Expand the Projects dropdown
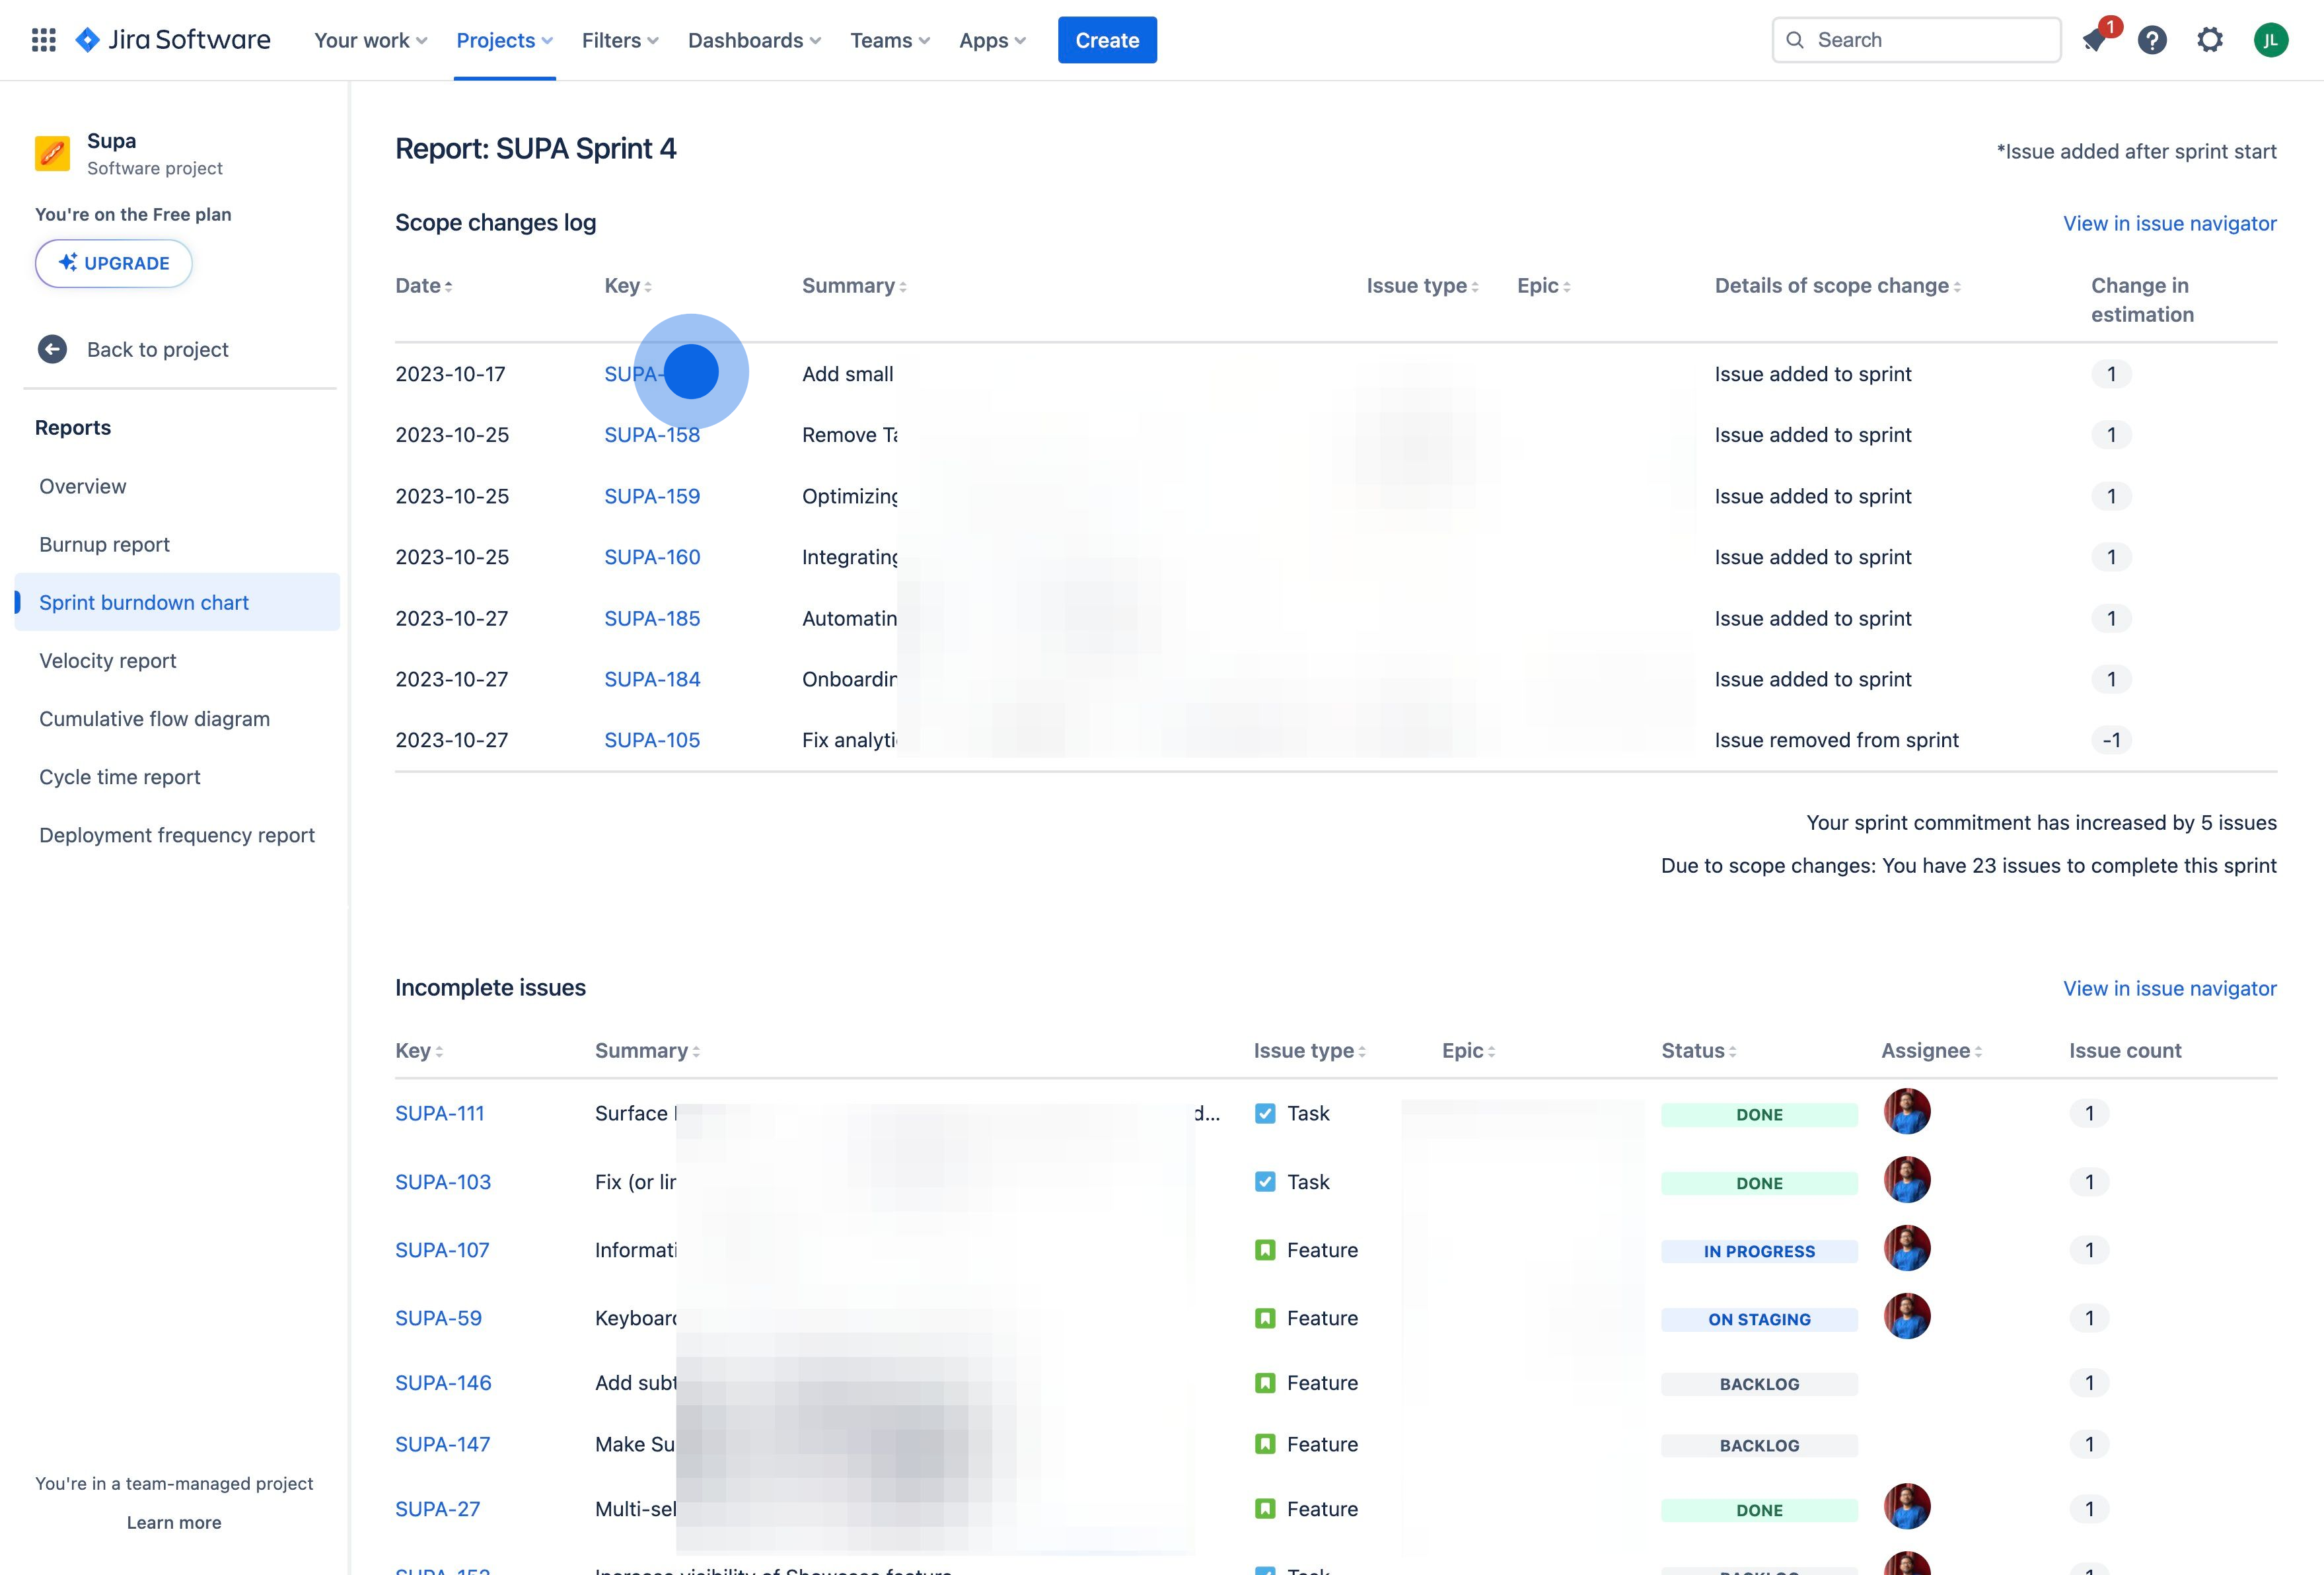 pos(504,40)
